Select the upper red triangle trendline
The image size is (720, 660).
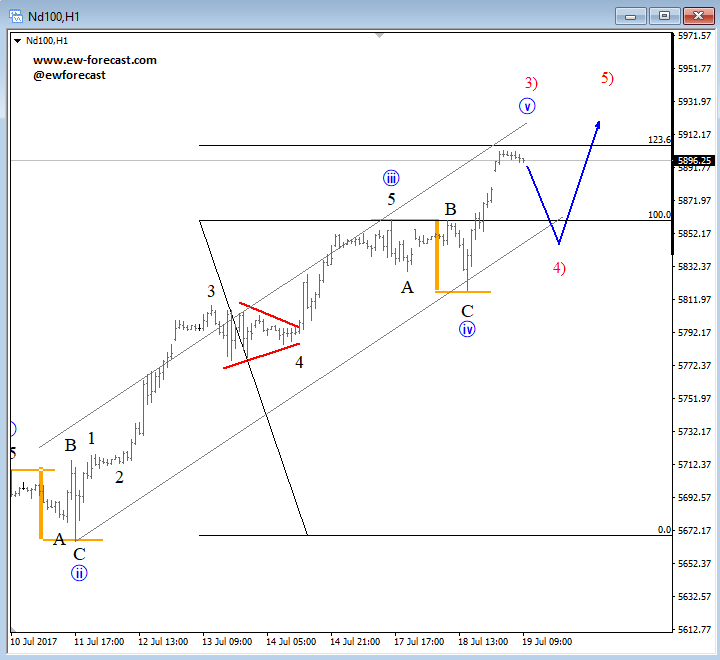pyautogui.click(x=269, y=314)
